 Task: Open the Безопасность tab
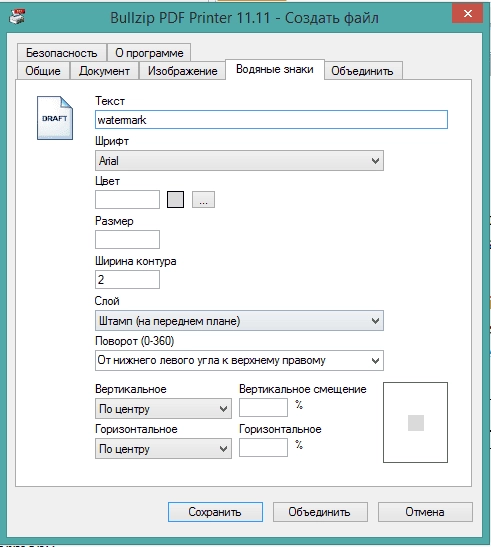(61, 53)
